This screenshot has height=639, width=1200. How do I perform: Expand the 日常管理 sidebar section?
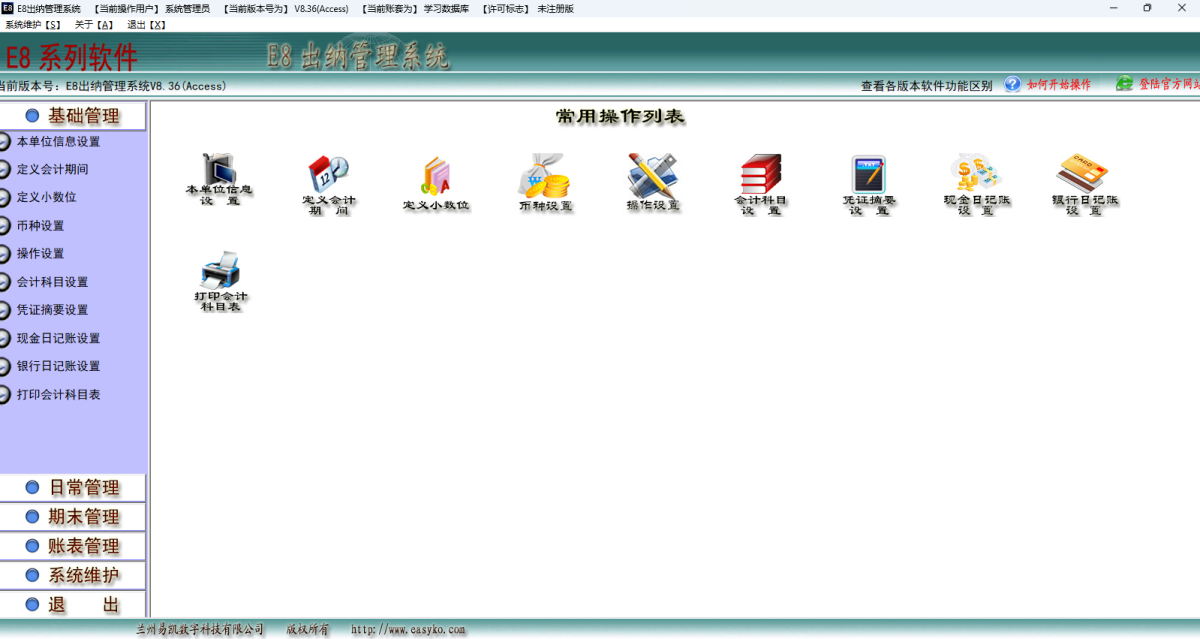73,487
